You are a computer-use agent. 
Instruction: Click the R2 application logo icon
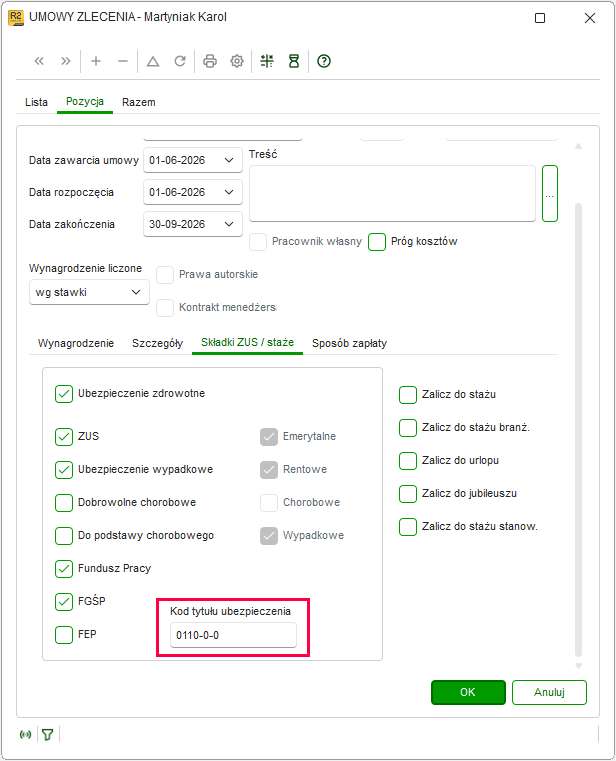pyautogui.click(x=16, y=17)
